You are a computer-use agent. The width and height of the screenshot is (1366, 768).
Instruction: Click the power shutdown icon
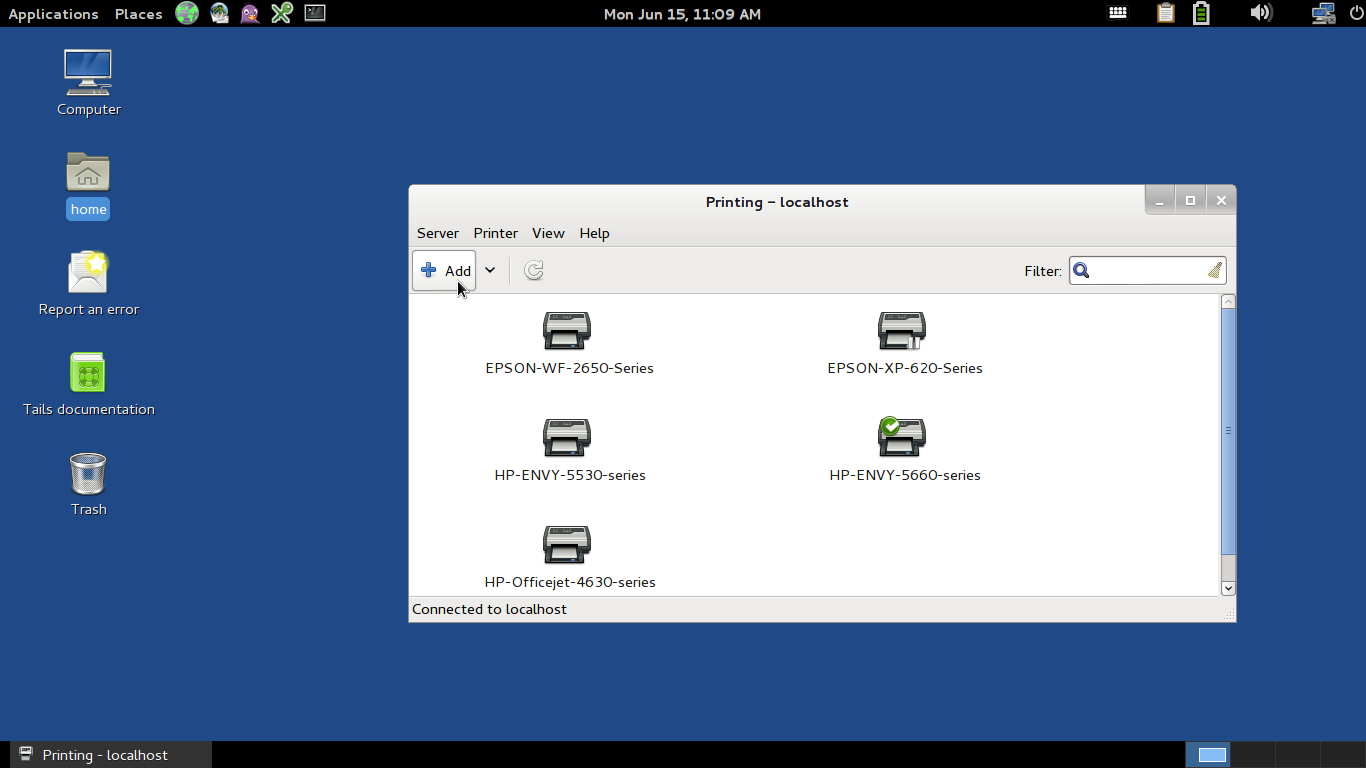(1355, 13)
